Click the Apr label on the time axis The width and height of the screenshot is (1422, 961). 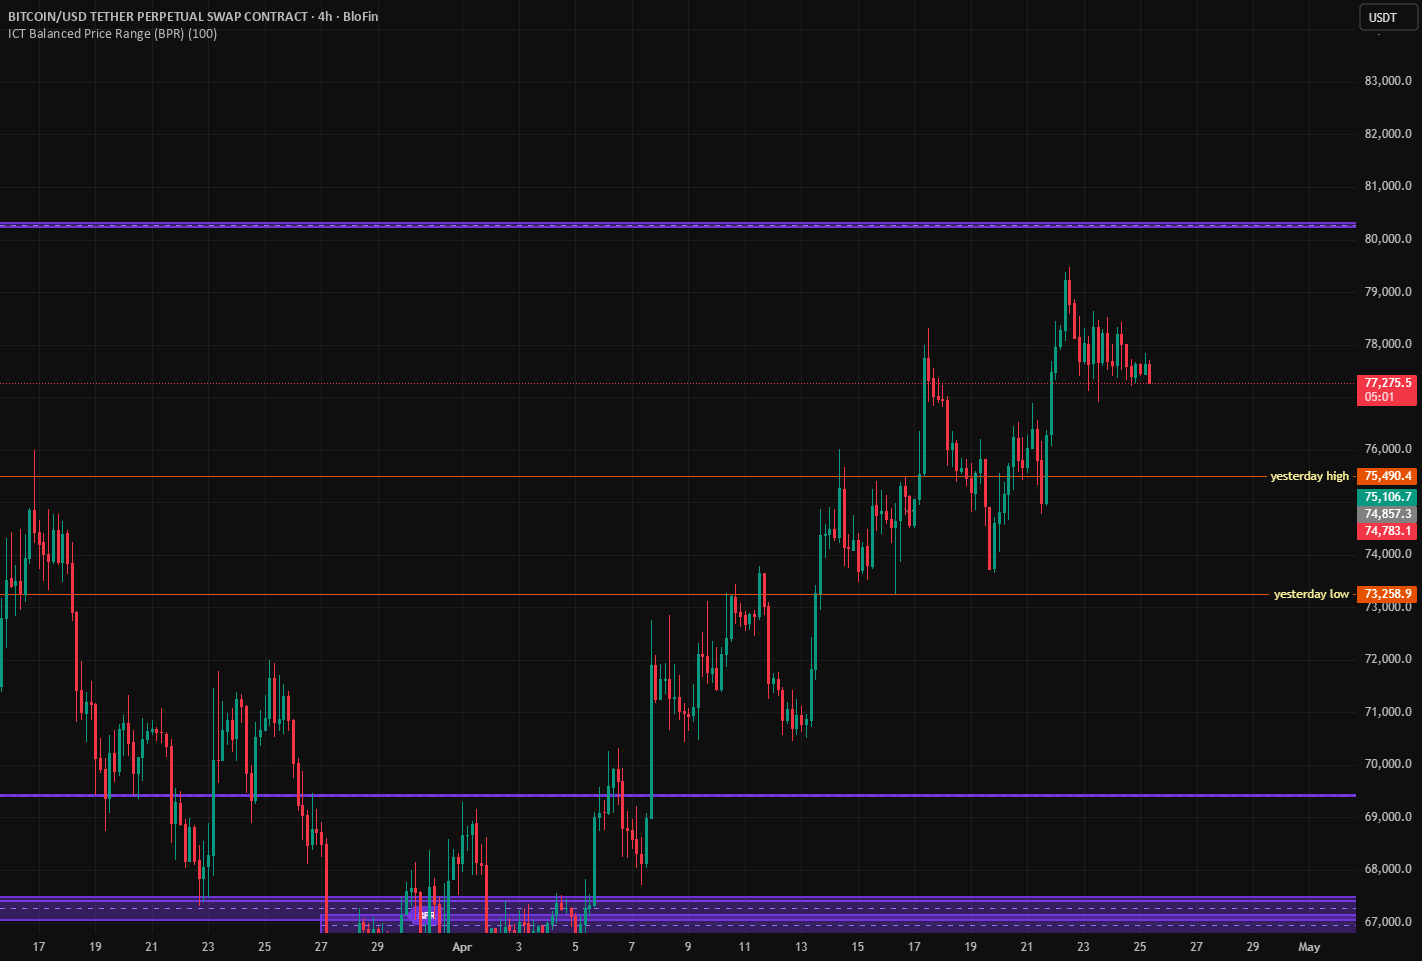click(x=462, y=947)
